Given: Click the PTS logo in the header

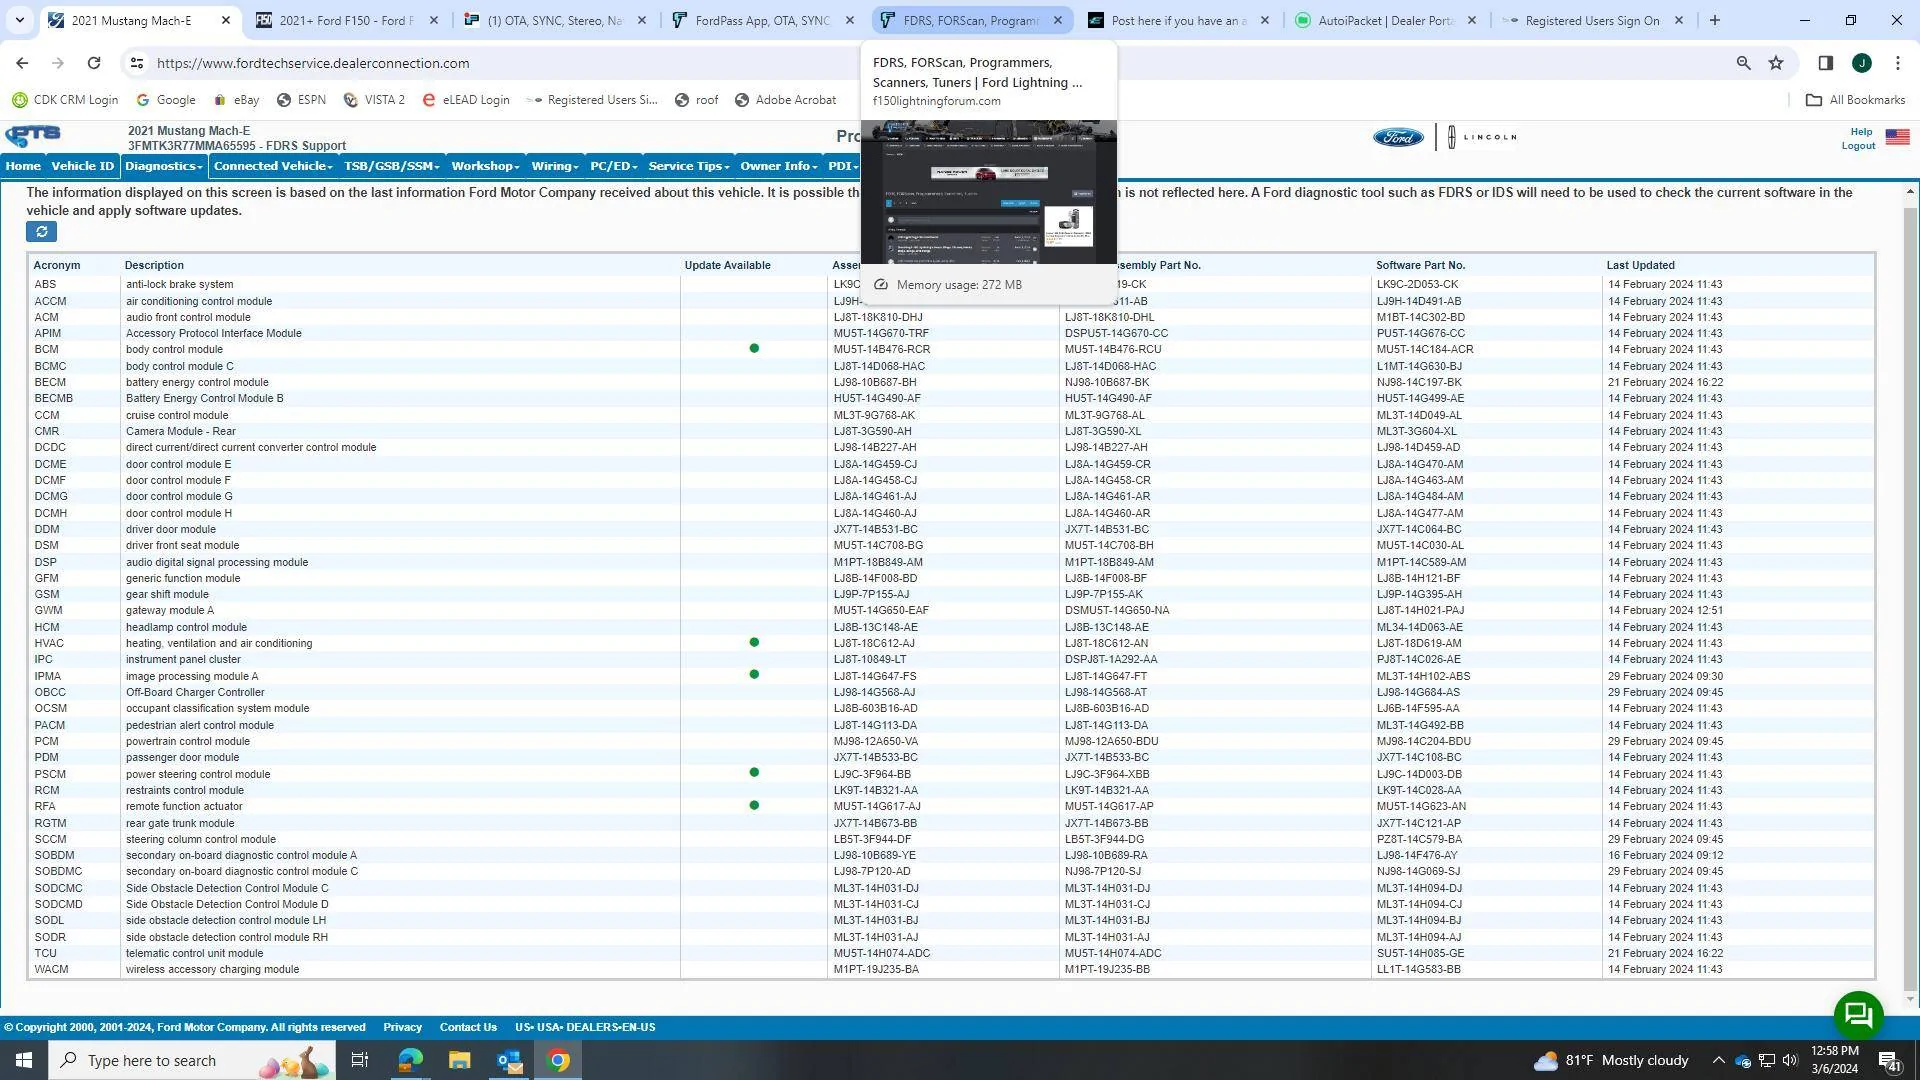Looking at the screenshot, I should (33, 136).
